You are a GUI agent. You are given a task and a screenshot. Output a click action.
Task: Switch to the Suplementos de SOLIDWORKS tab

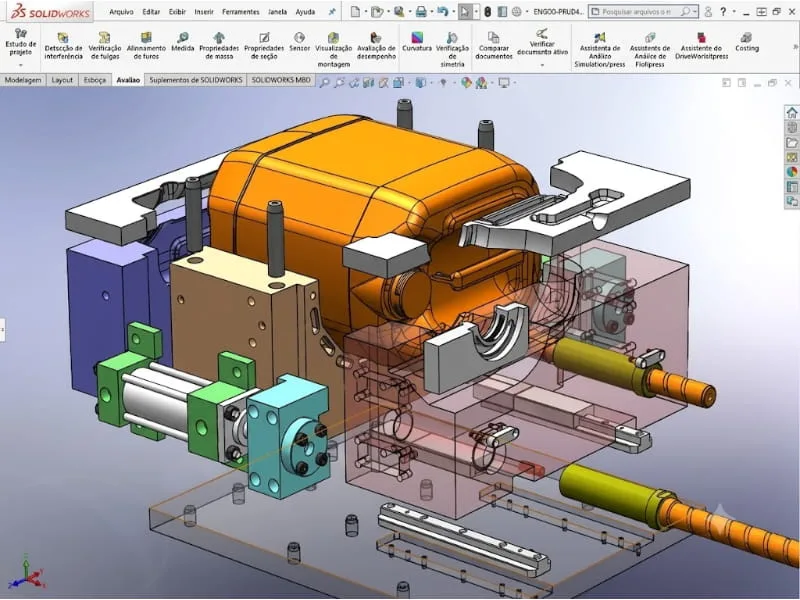(x=196, y=80)
